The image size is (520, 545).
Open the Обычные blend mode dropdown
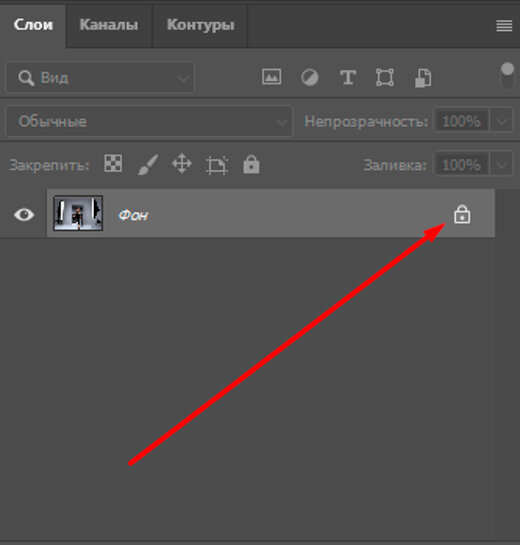(149, 121)
